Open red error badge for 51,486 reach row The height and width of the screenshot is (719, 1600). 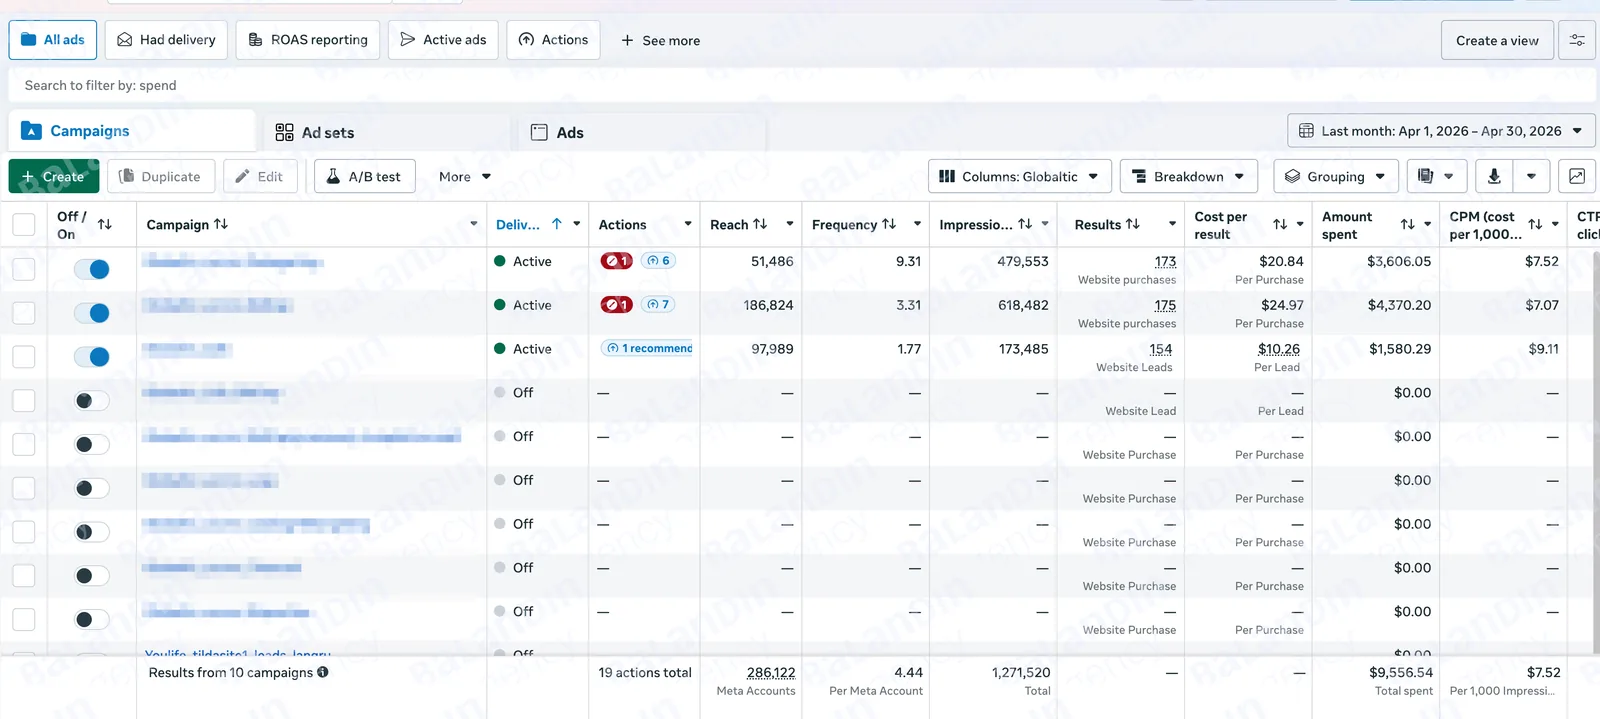pos(616,261)
